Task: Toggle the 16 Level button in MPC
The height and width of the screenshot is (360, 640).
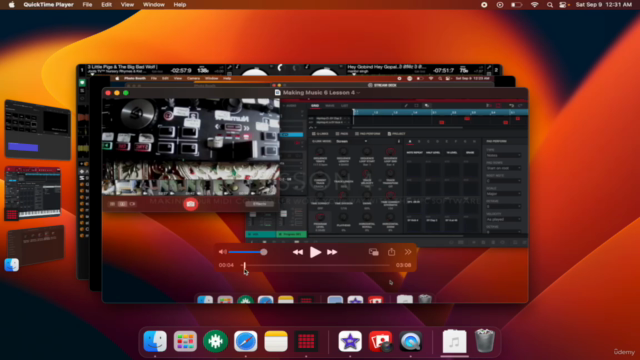Action: click(452, 153)
